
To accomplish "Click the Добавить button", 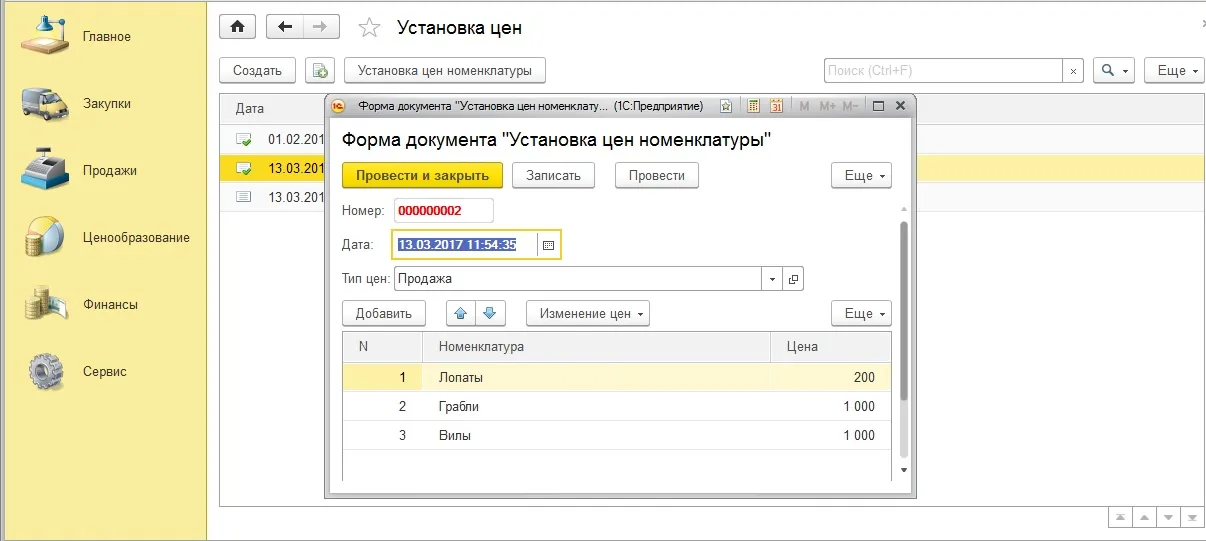I will coord(384,313).
